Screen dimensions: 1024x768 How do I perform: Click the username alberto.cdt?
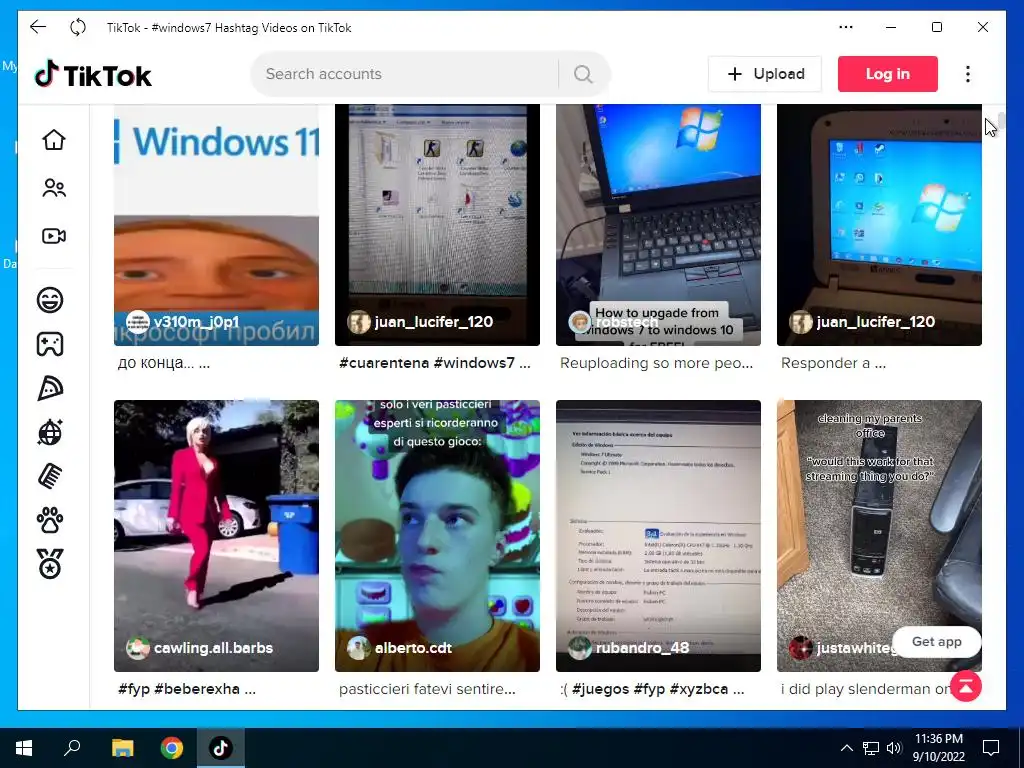(413, 648)
